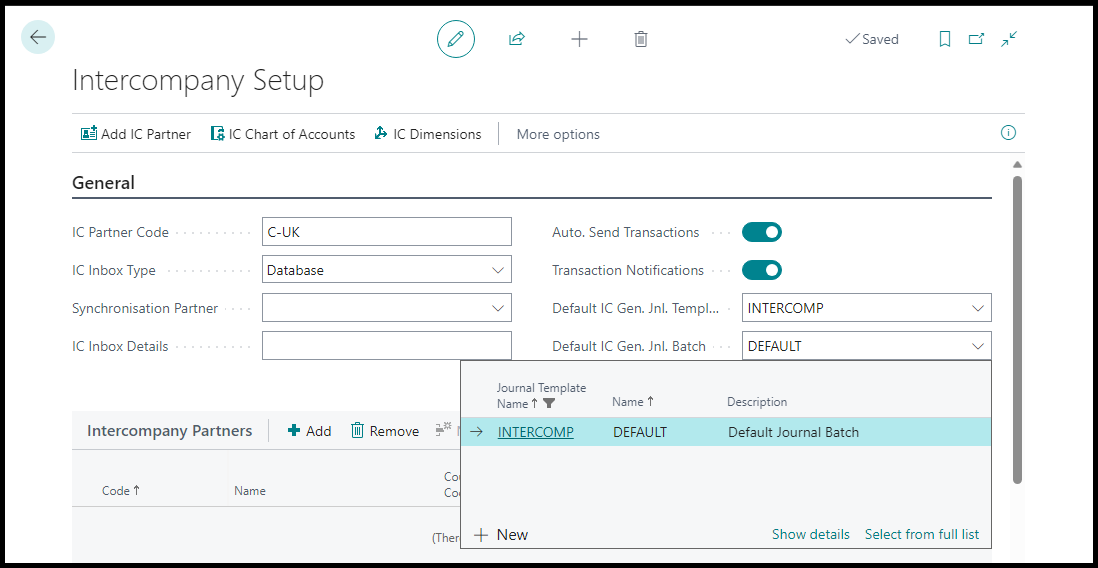Turn off Transaction Notifications toggle
The height and width of the screenshot is (568, 1098).
tap(762, 270)
